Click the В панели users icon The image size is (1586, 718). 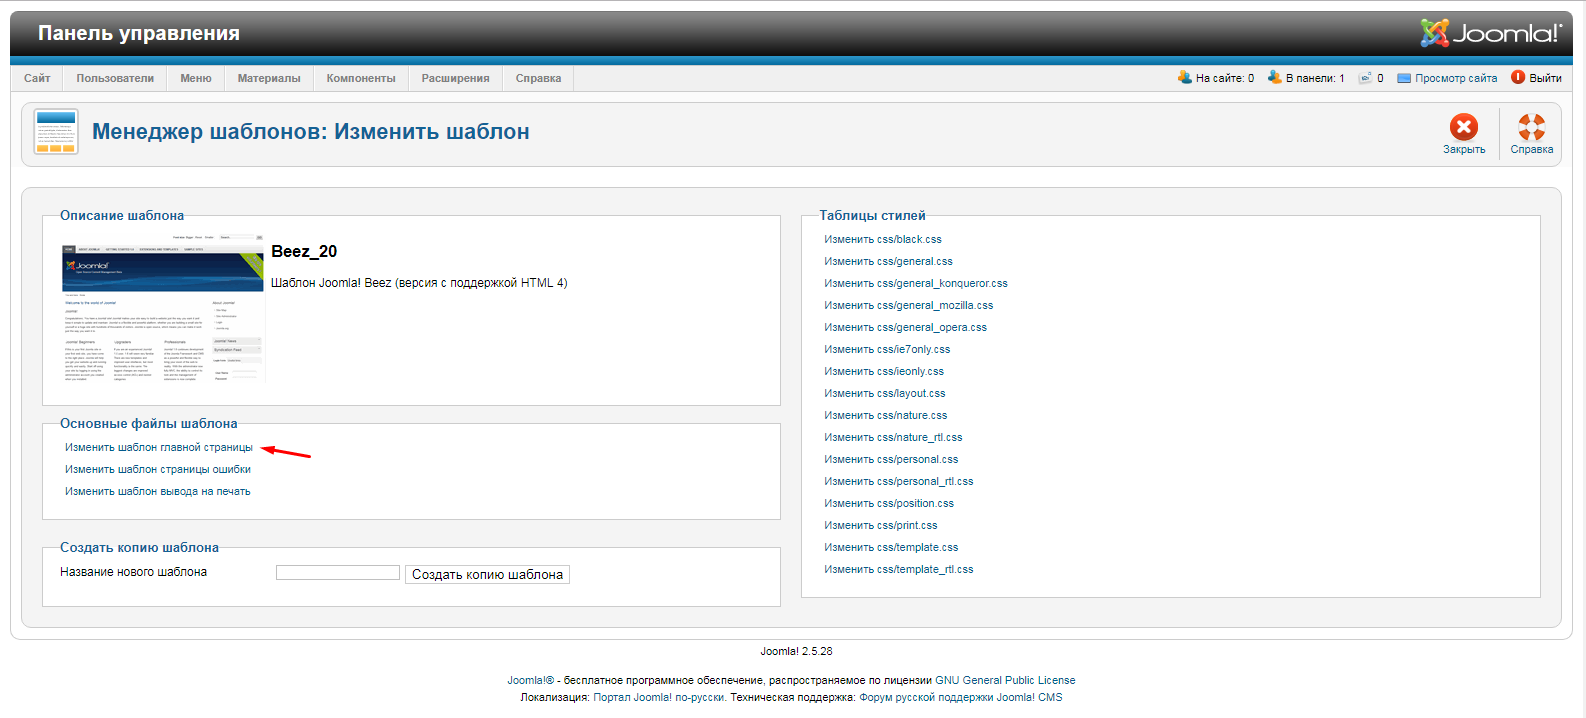[1275, 77]
